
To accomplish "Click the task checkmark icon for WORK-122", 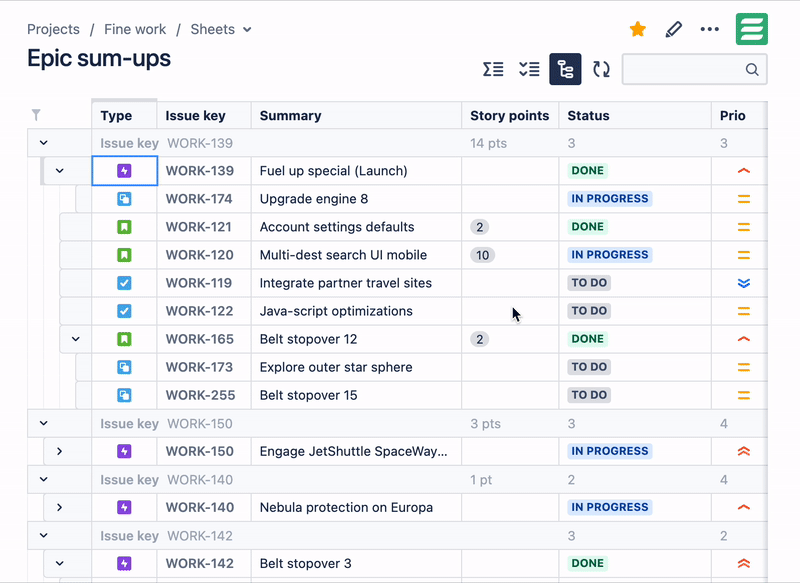I will click(x=124, y=311).
